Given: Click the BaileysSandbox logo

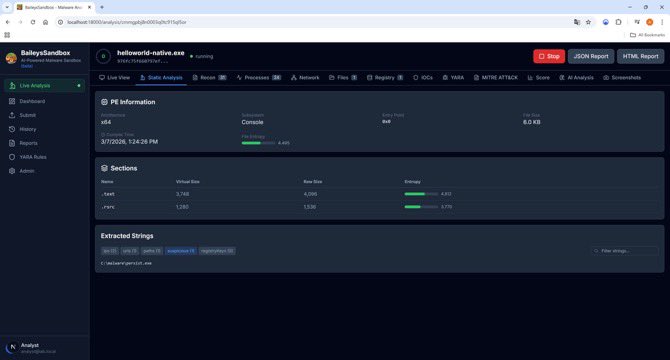Looking at the screenshot, I should tap(11, 58).
